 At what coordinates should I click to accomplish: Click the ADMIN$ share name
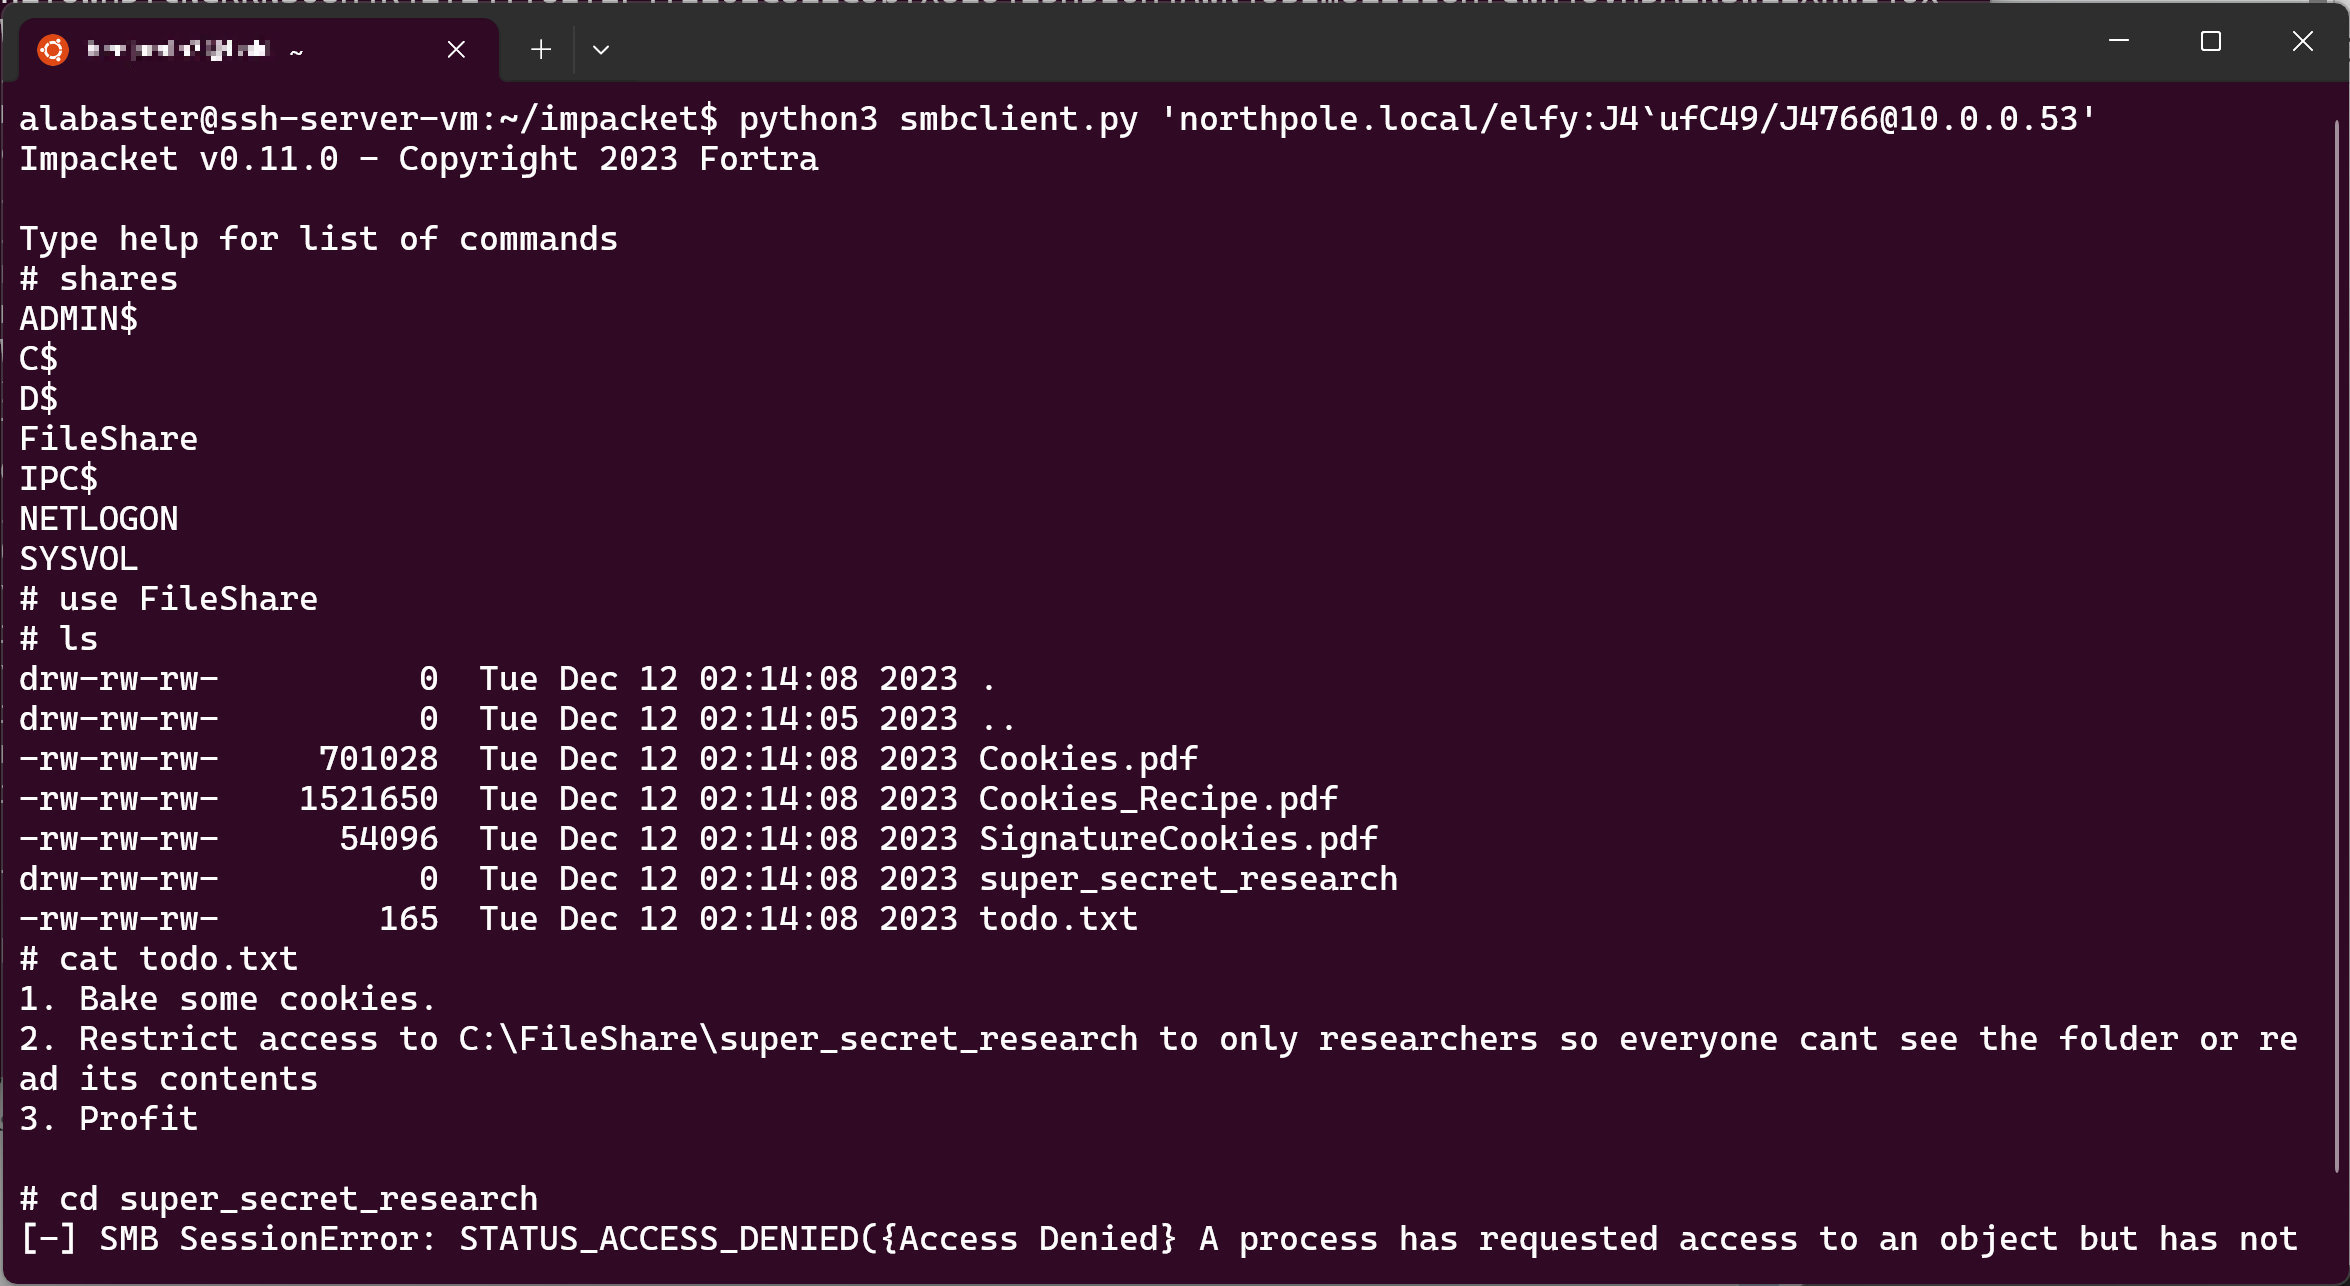pos(78,318)
